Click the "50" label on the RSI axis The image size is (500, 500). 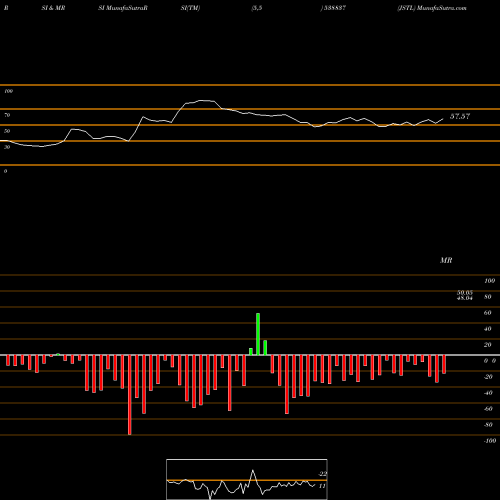pyautogui.click(x=7, y=131)
